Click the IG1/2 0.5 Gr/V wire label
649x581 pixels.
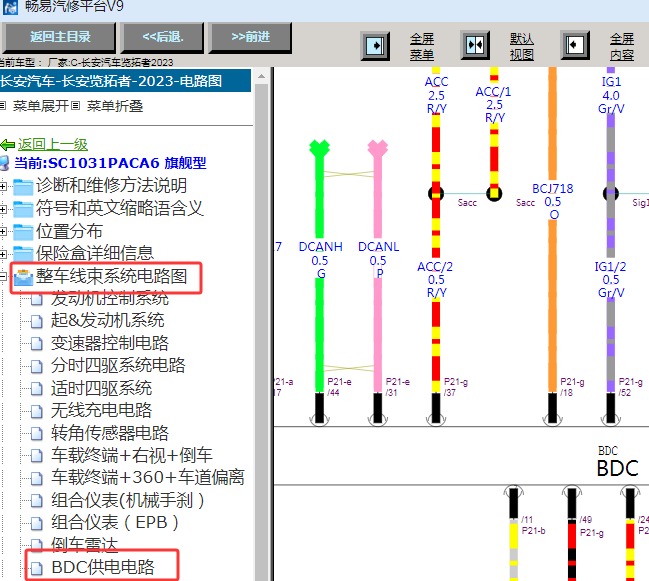click(611, 280)
